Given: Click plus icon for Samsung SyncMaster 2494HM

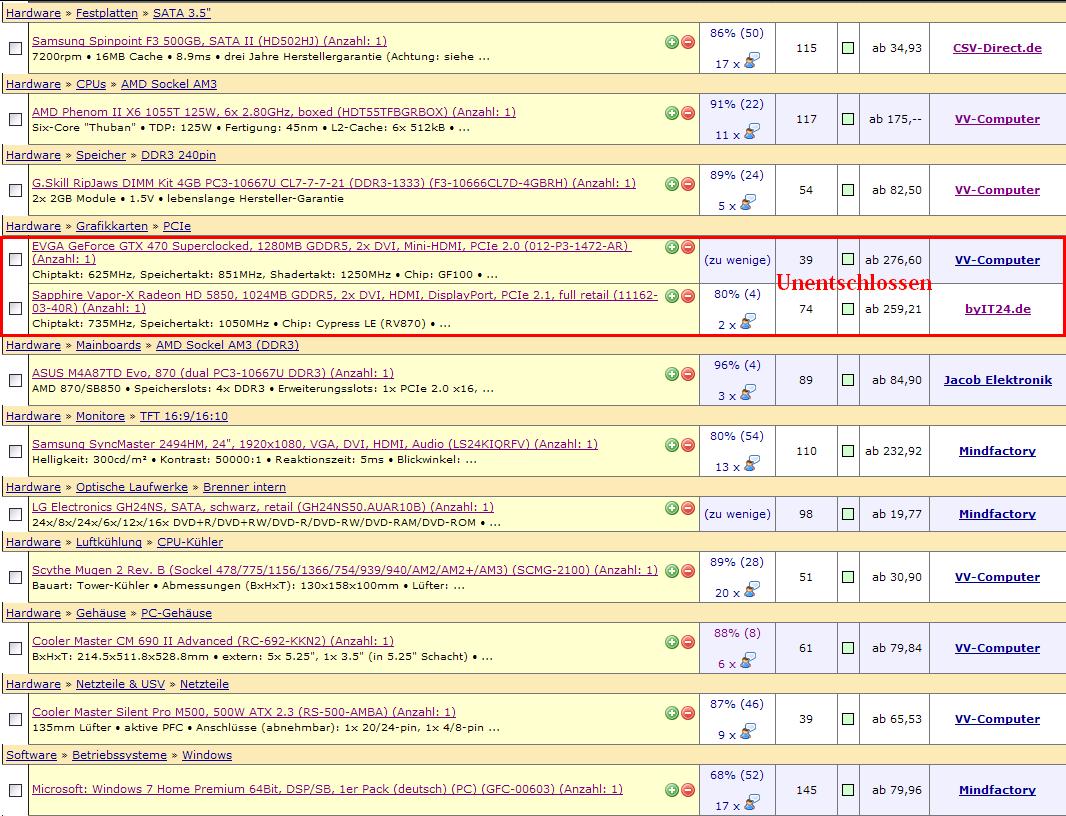Looking at the screenshot, I should click(672, 445).
